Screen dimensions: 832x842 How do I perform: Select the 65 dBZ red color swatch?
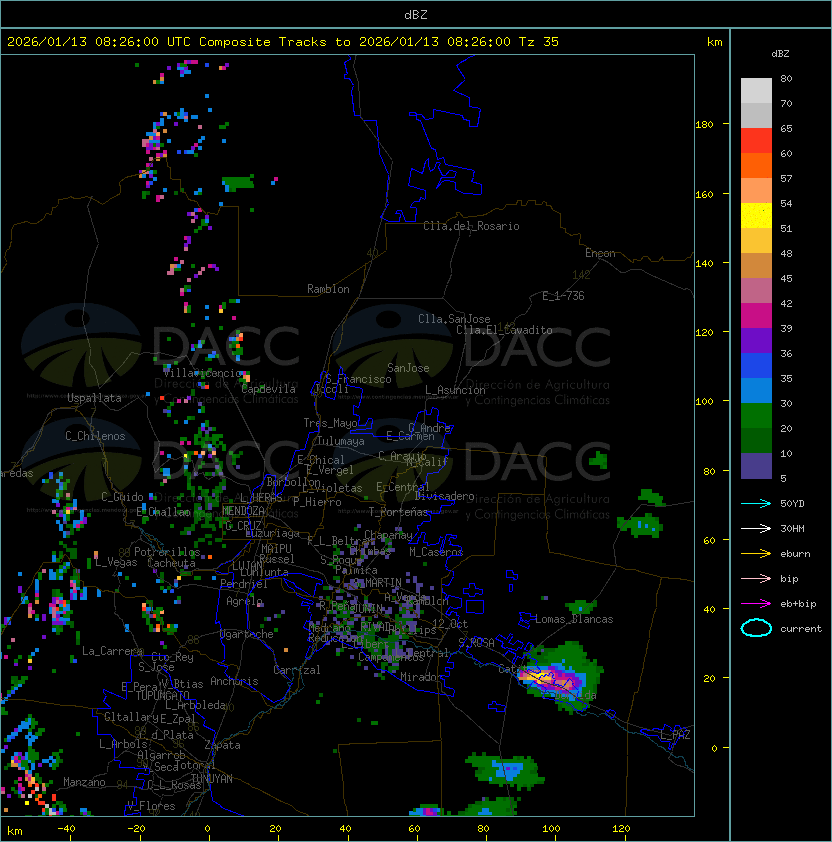coord(756,141)
